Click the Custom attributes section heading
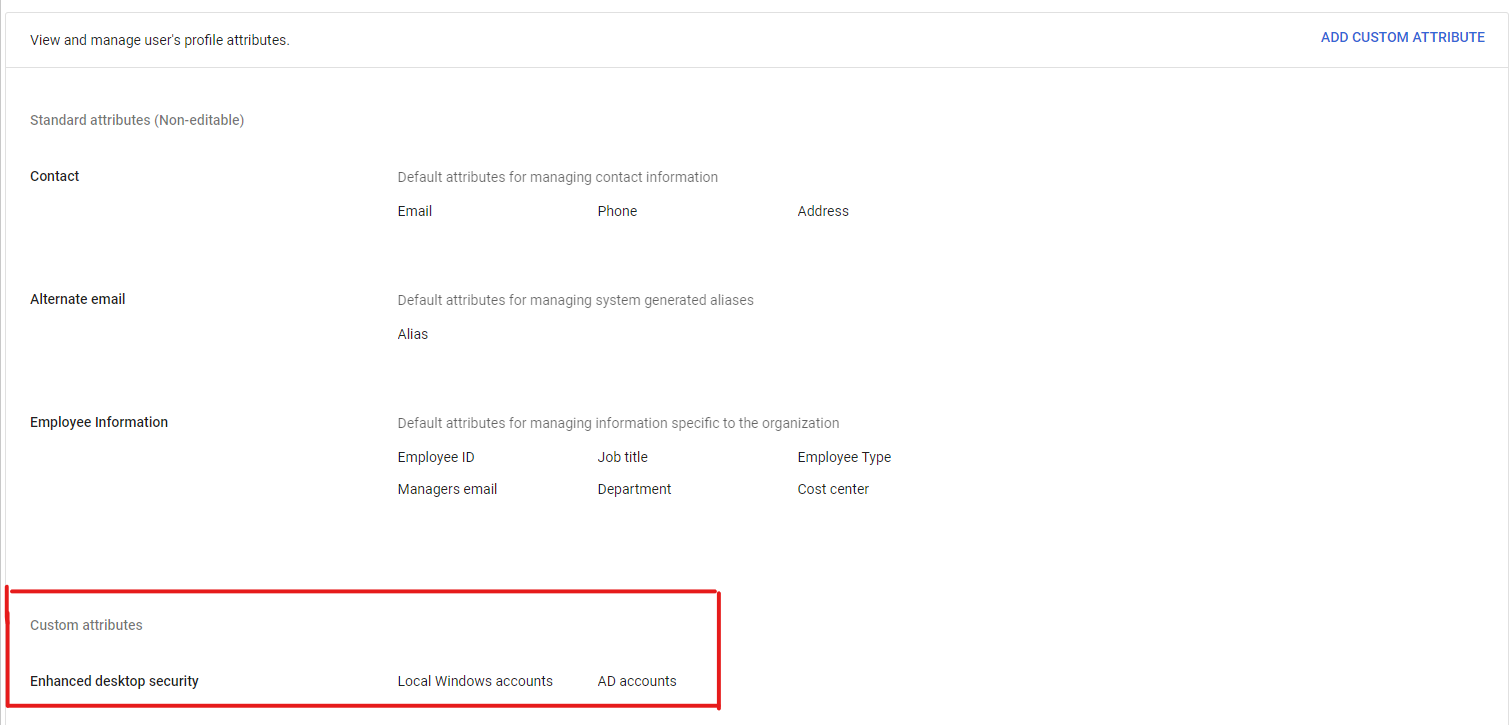1510x725 pixels. (x=86, y=625)
